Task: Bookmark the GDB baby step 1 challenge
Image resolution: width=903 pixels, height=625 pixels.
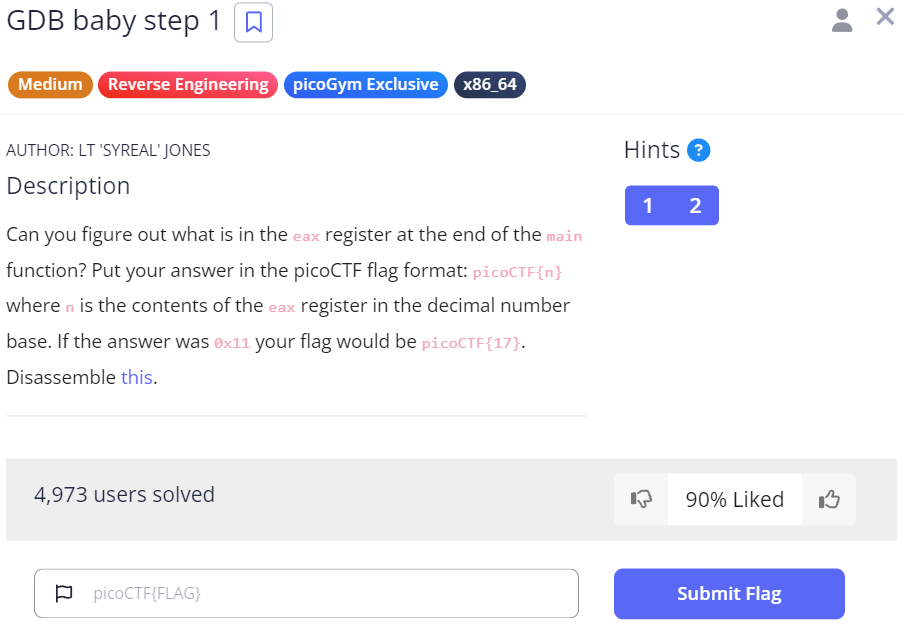Action: 253,22
